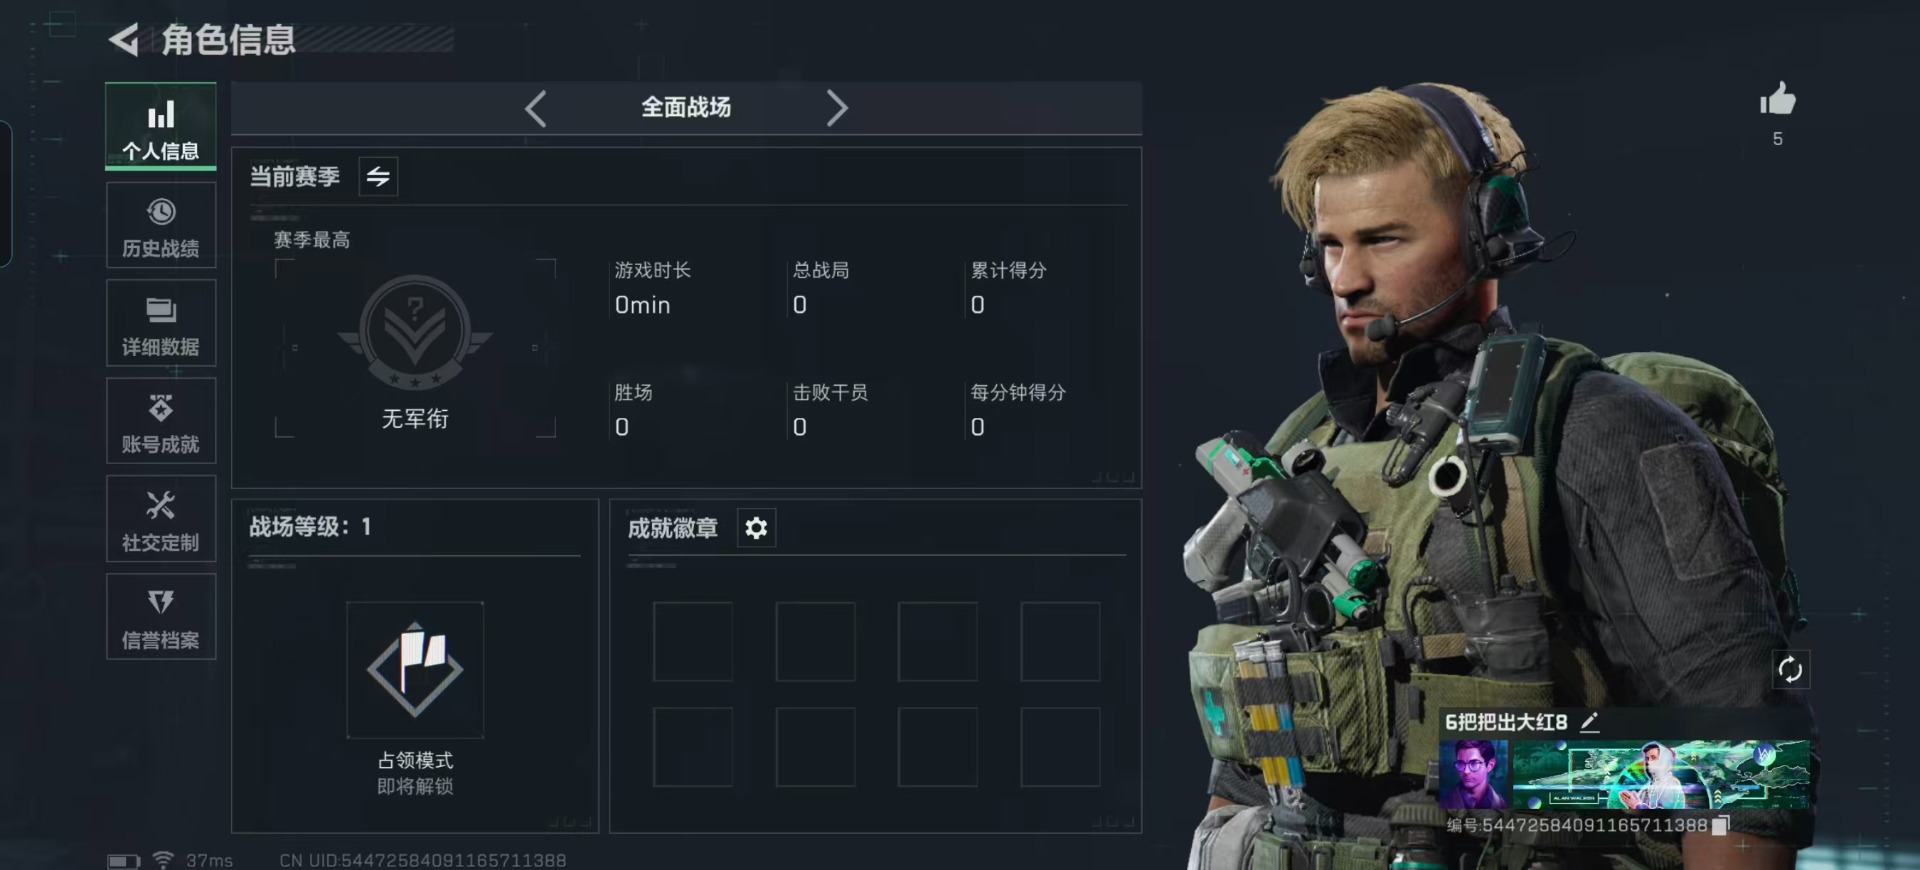Switch to previous game mode with left chevron
This screenshot has width=1920, height=870.
point(536,108)
